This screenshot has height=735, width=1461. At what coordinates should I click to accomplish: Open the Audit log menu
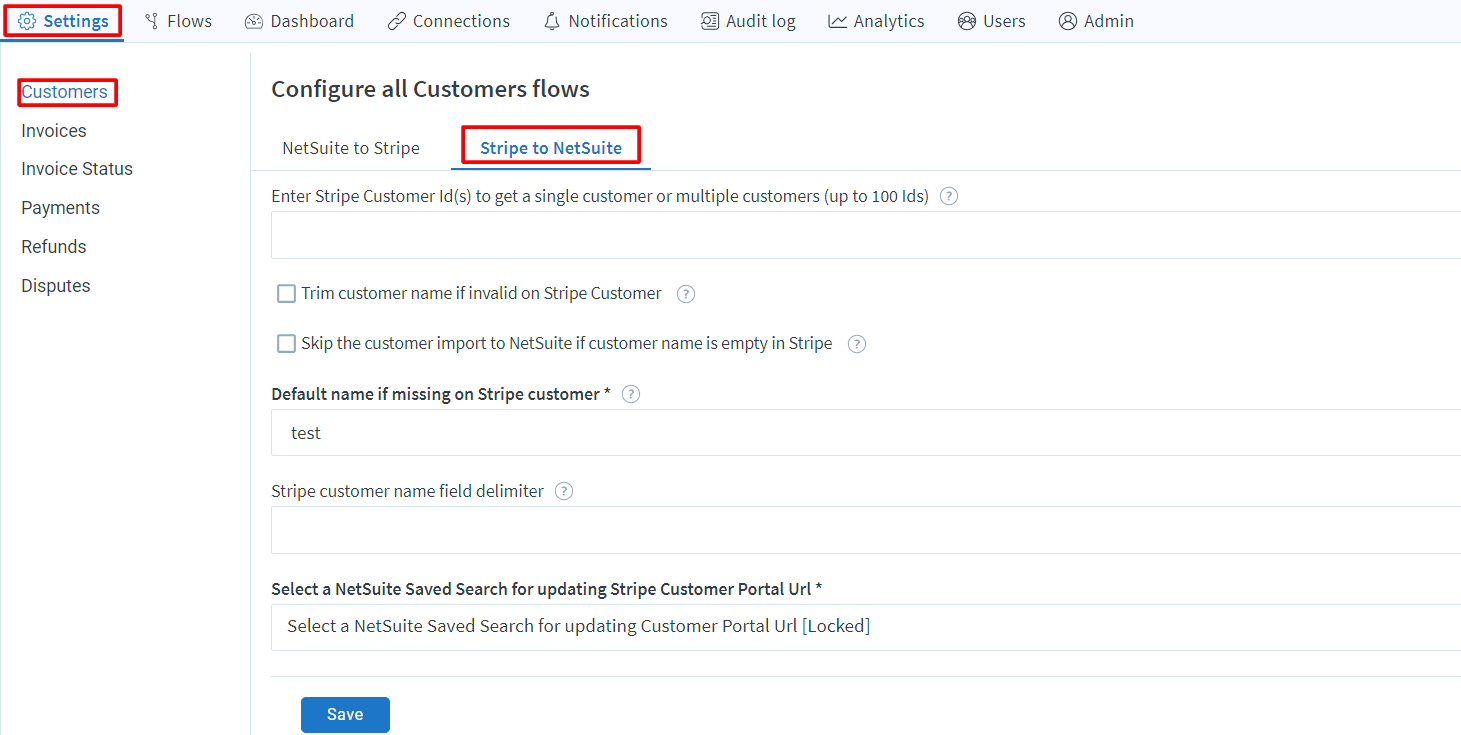[x=749, y=21]
